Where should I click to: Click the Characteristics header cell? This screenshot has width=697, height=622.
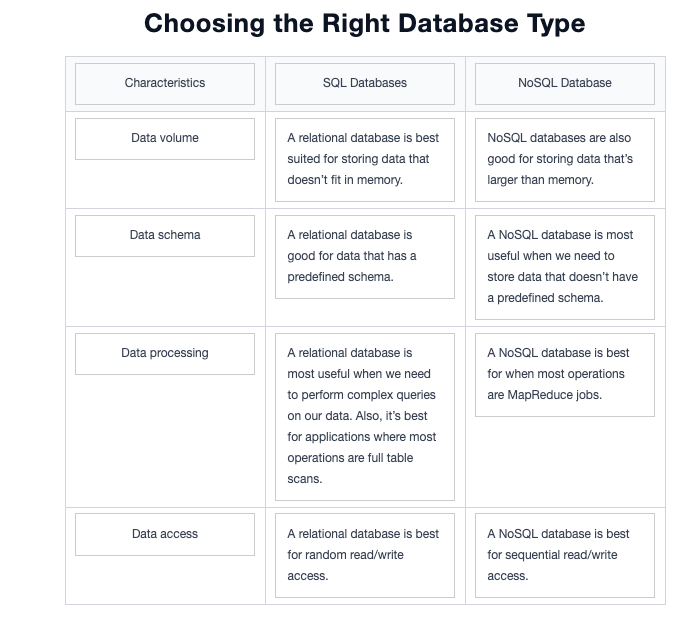(165, 84)
